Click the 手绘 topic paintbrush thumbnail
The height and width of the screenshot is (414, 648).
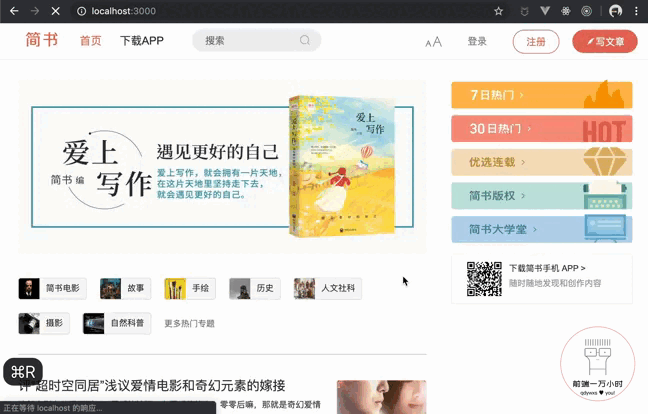(x=175, y=288)
